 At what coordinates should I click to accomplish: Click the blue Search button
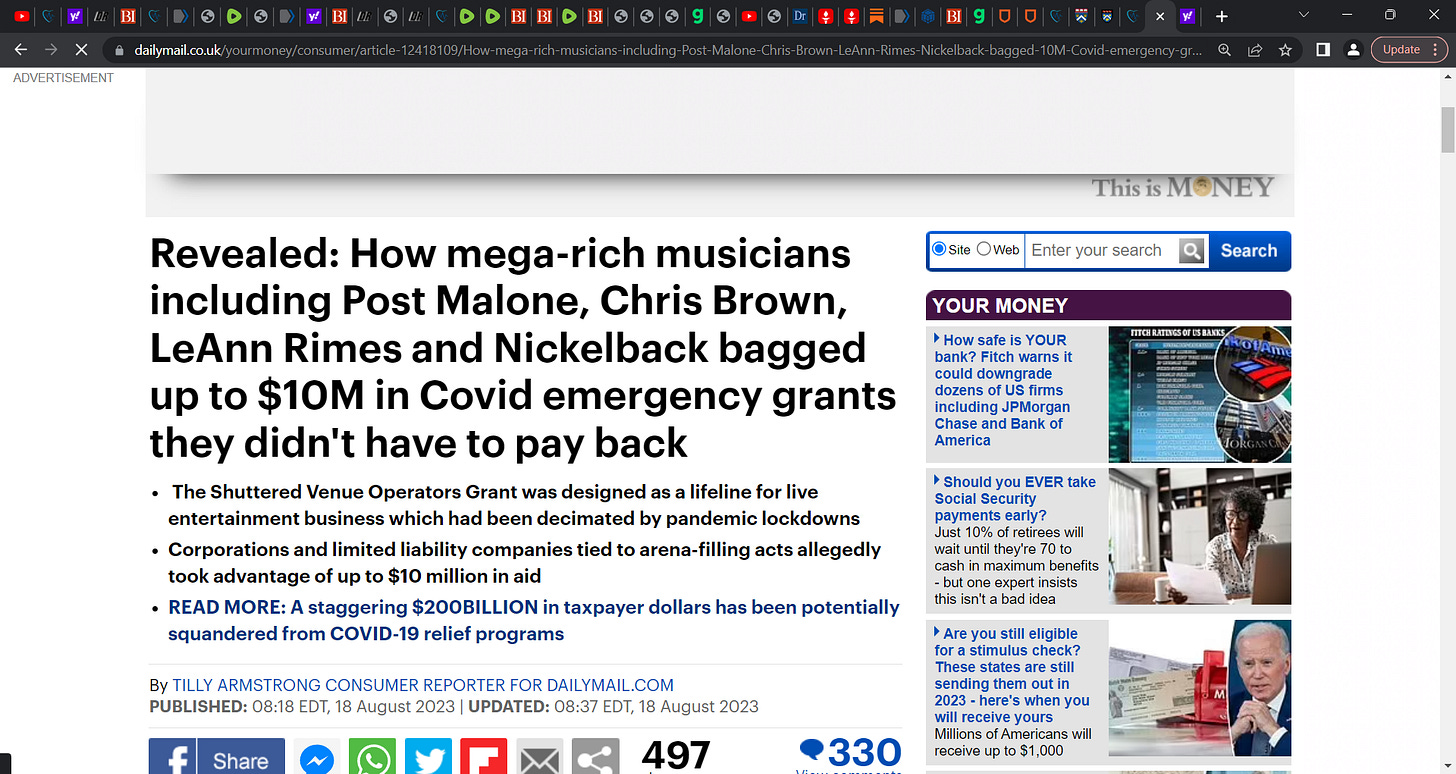(1249, 251)
